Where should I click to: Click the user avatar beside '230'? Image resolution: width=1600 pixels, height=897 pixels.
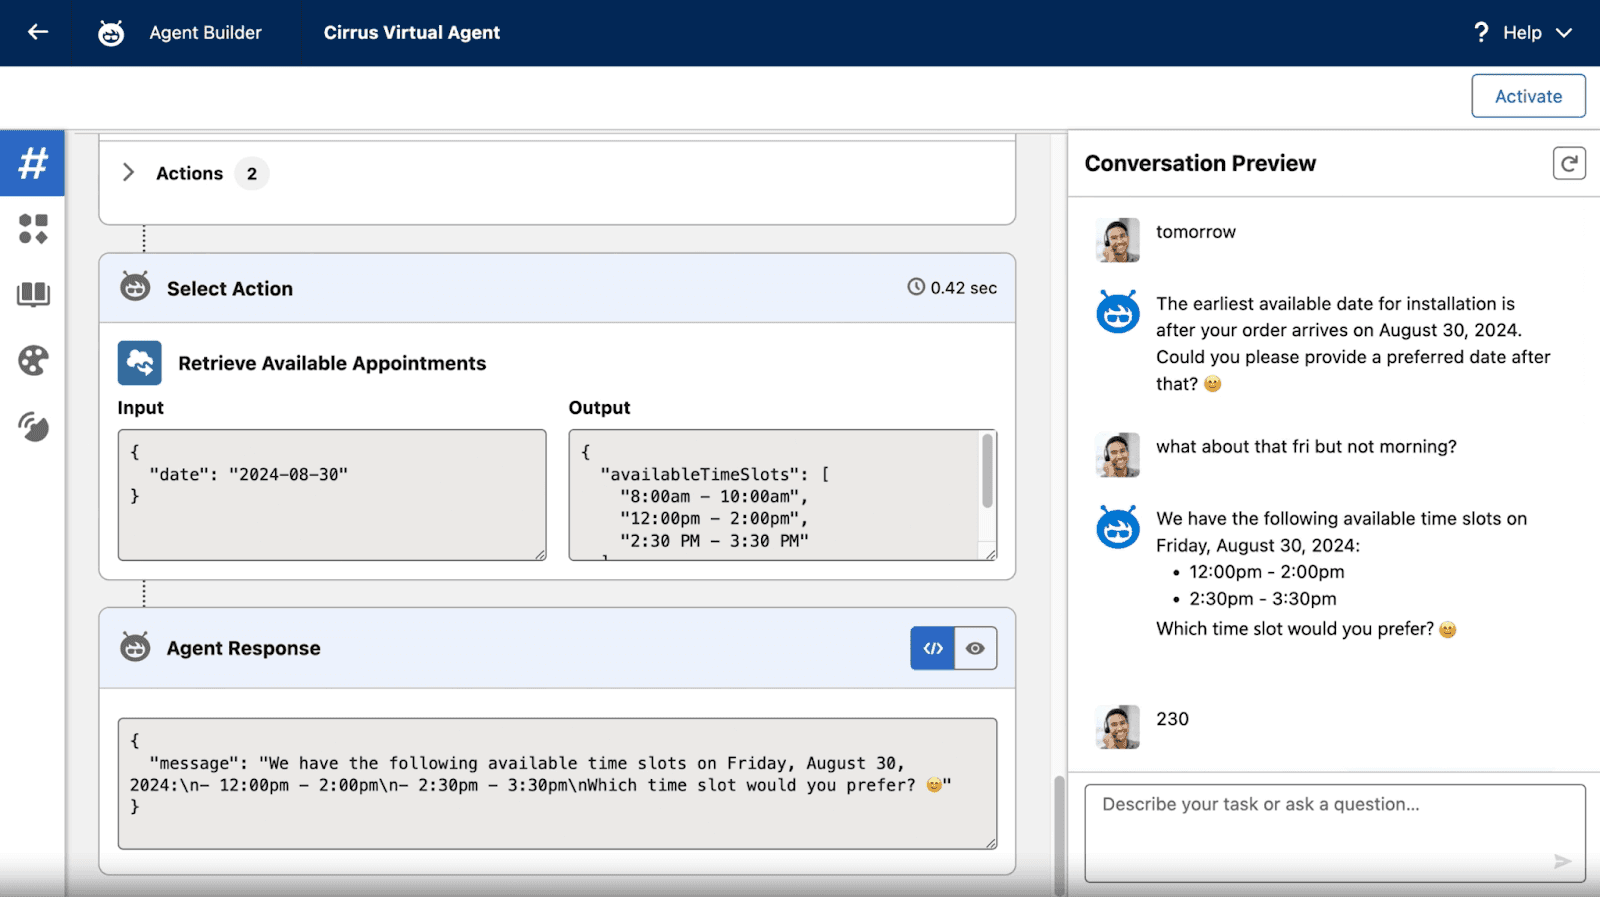coord(1118,727)
